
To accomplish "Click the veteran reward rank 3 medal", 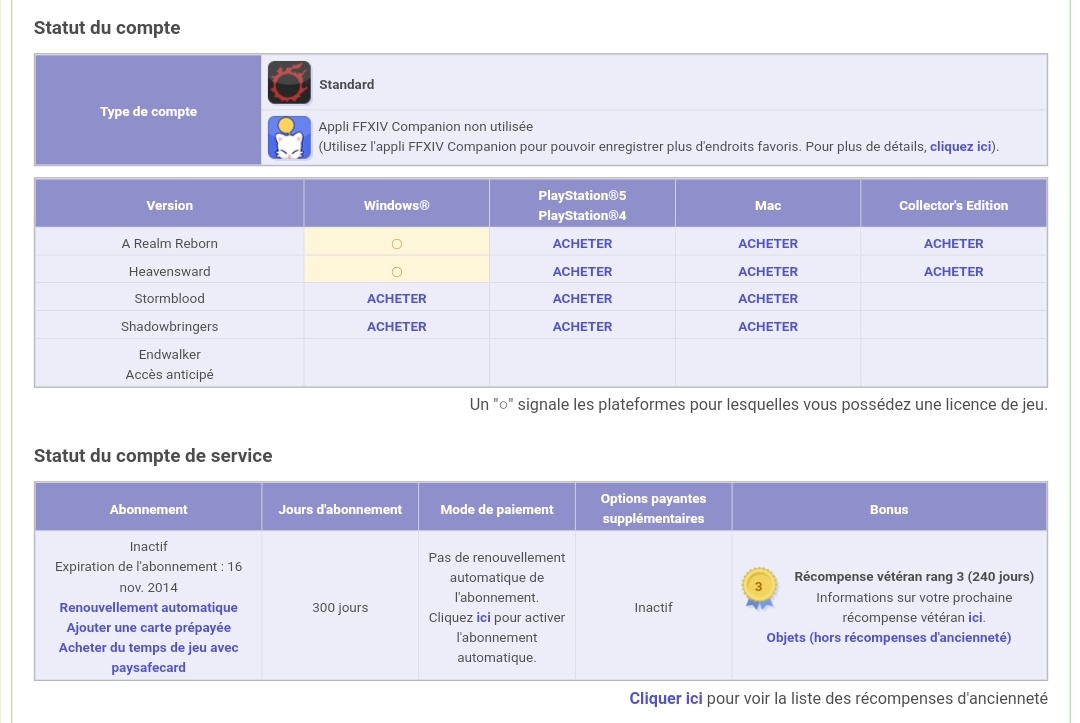I will pos(759,589).
